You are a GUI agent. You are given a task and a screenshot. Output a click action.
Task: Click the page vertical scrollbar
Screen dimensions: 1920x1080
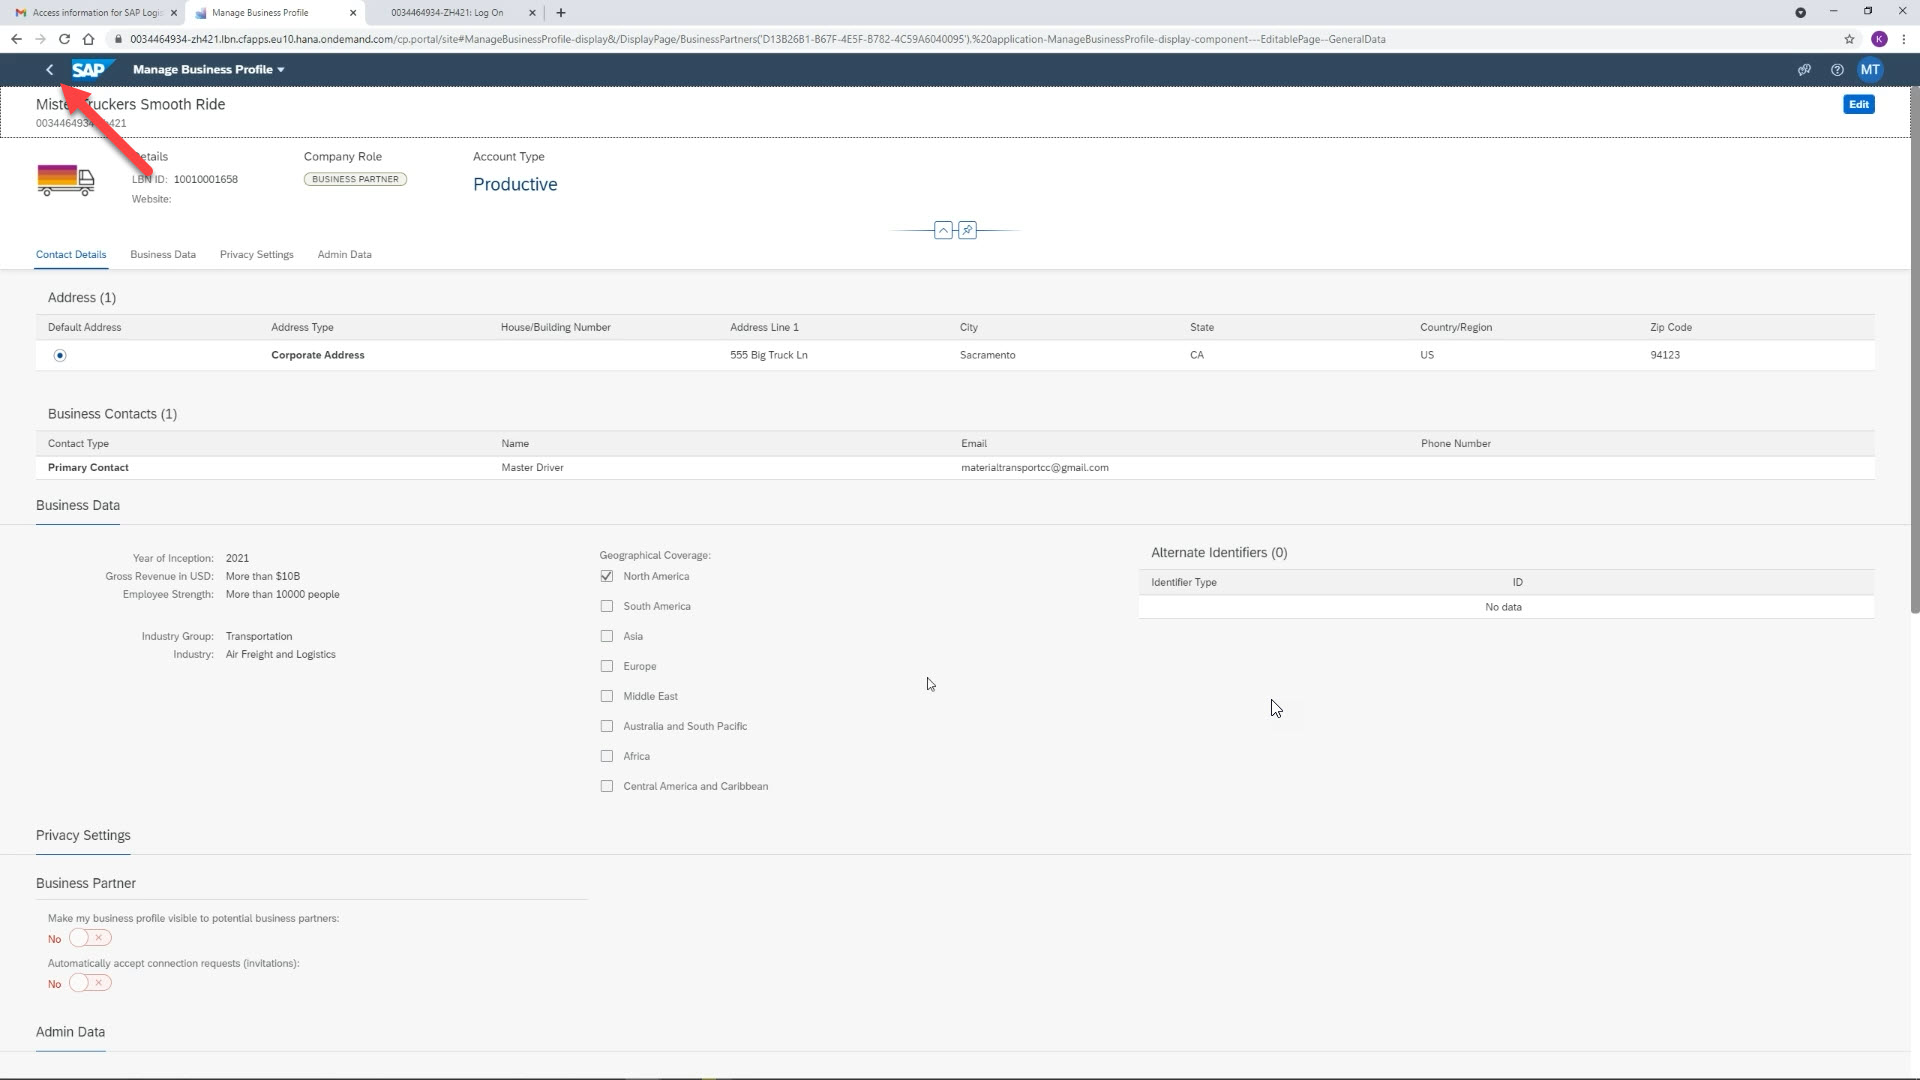1915,350
